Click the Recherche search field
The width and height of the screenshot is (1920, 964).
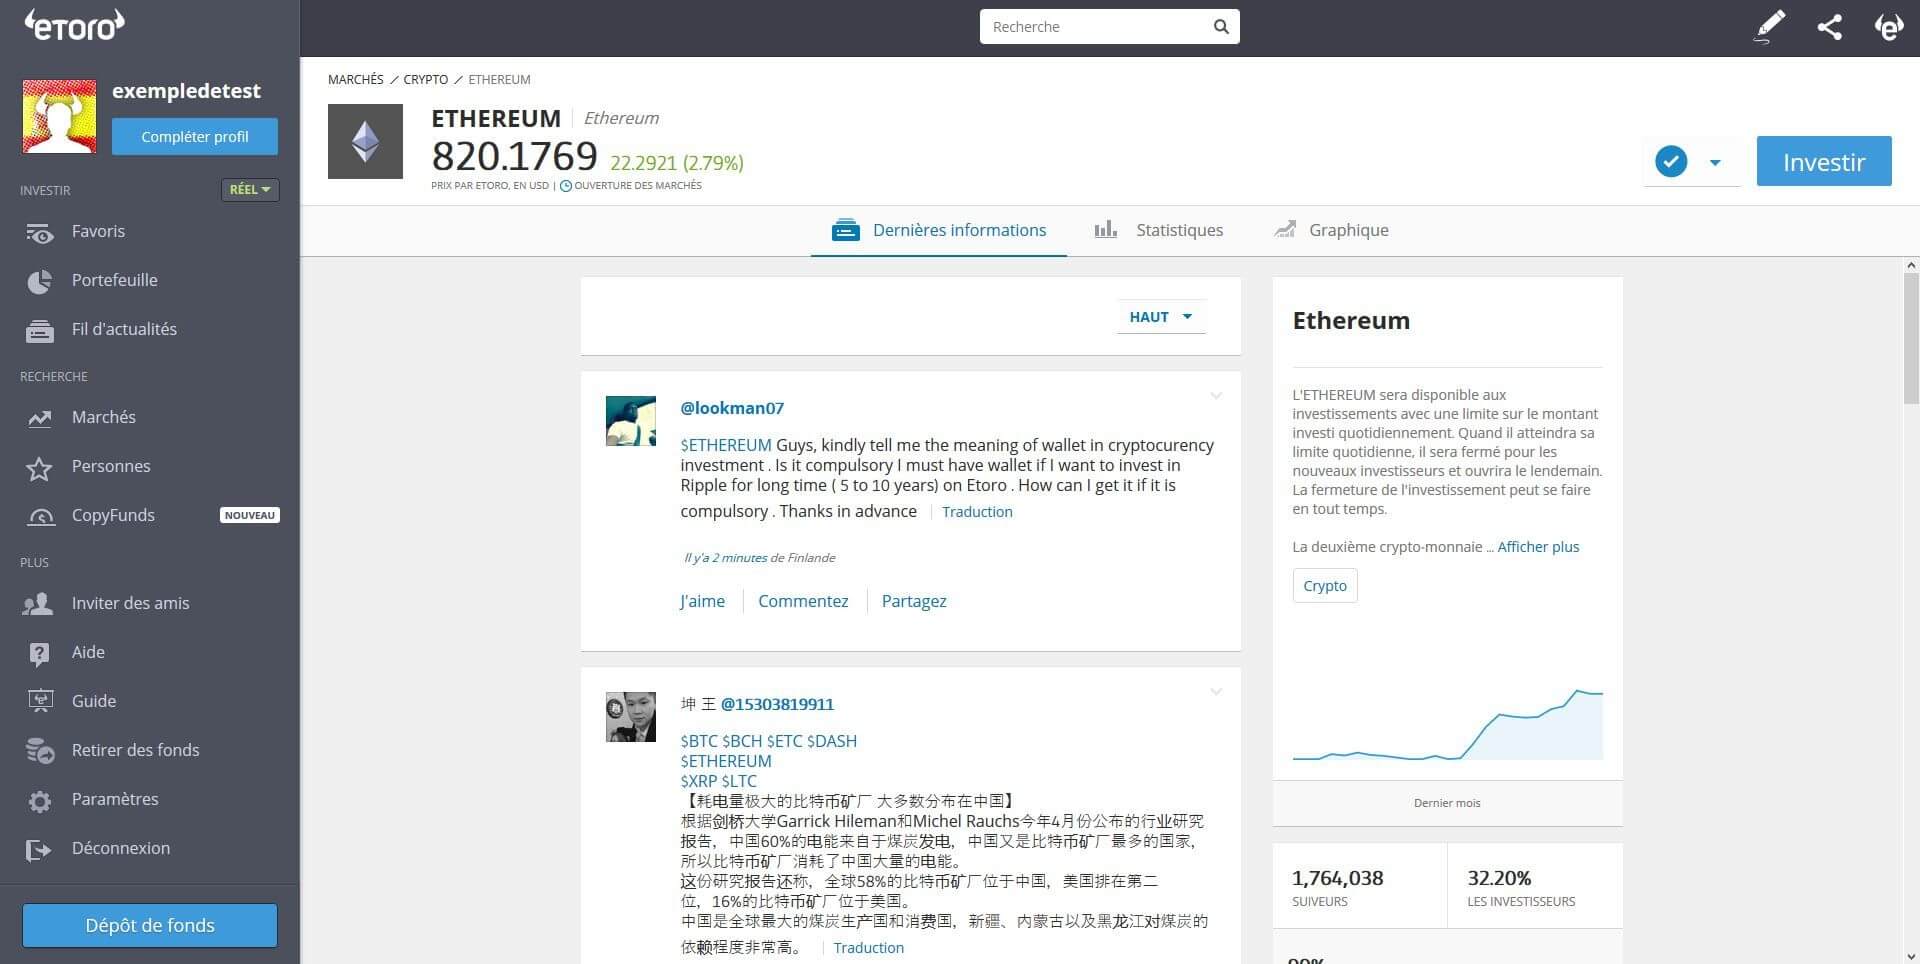coord(1110,27)
